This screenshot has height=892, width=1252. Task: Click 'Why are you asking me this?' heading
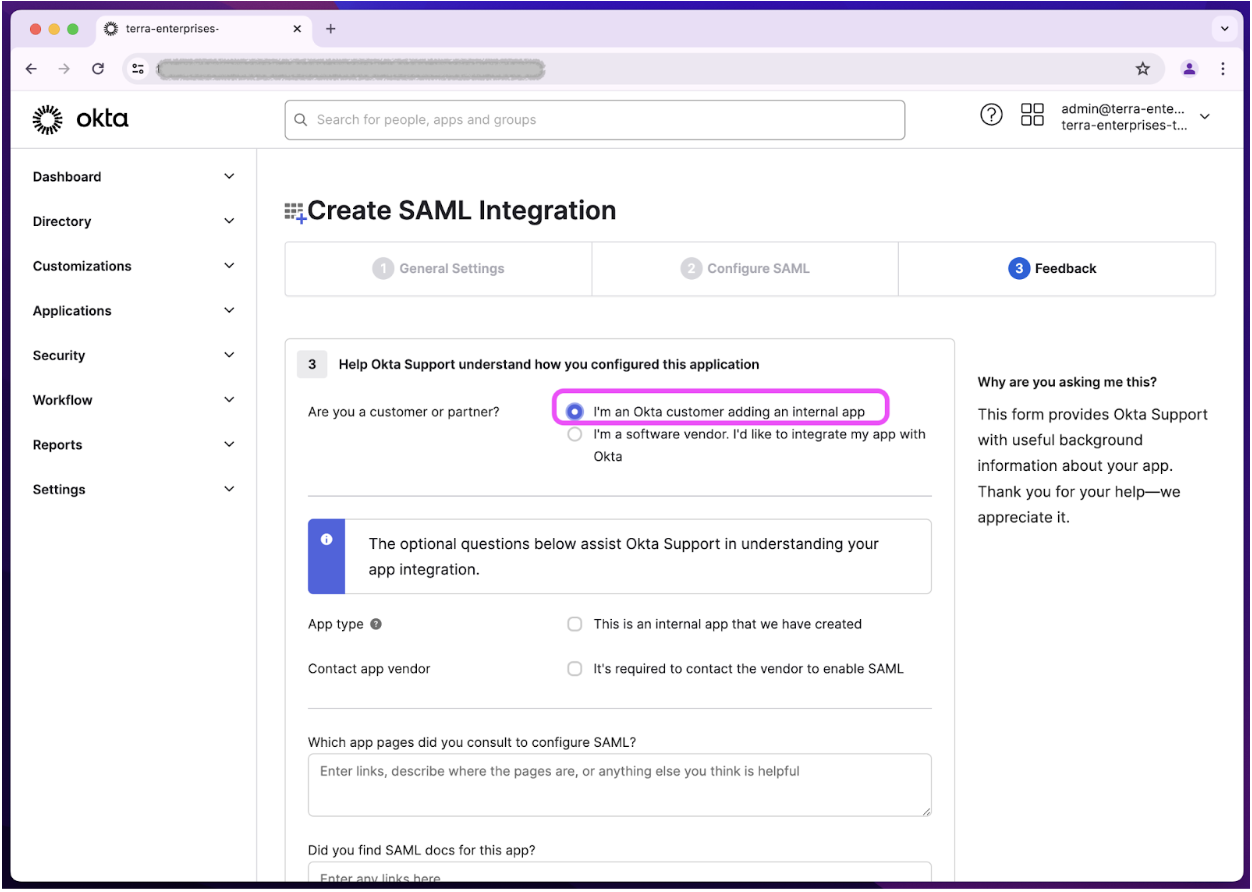(x=1067, y=382)
